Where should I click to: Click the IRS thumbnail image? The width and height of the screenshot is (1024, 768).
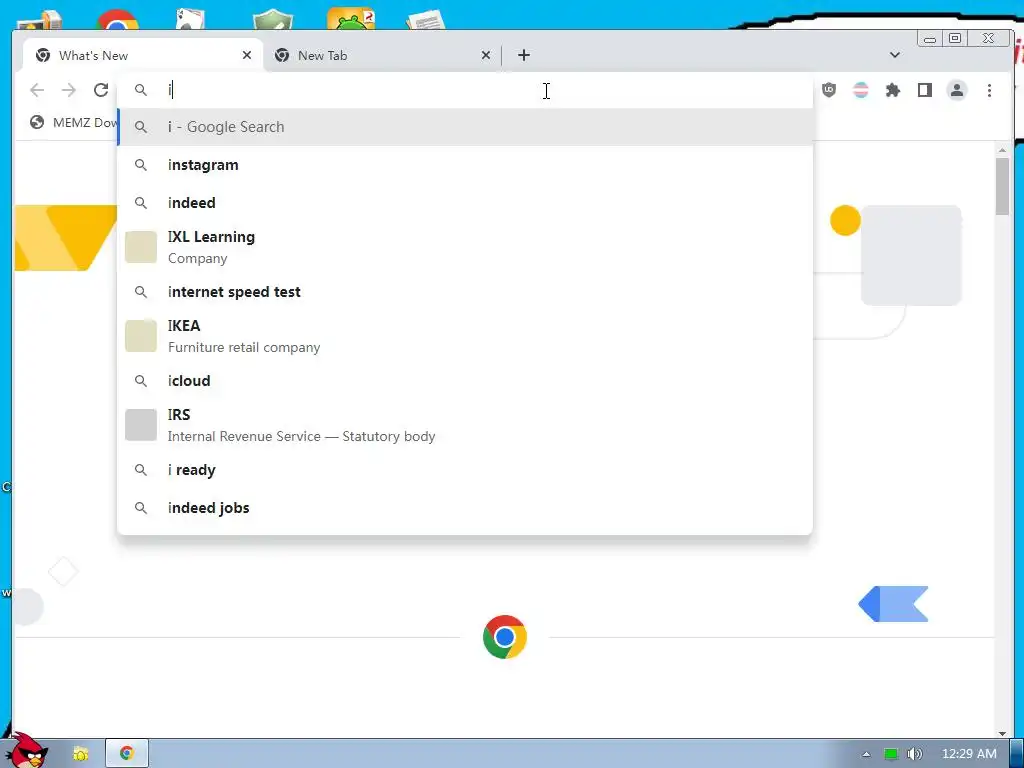[141, 425]
